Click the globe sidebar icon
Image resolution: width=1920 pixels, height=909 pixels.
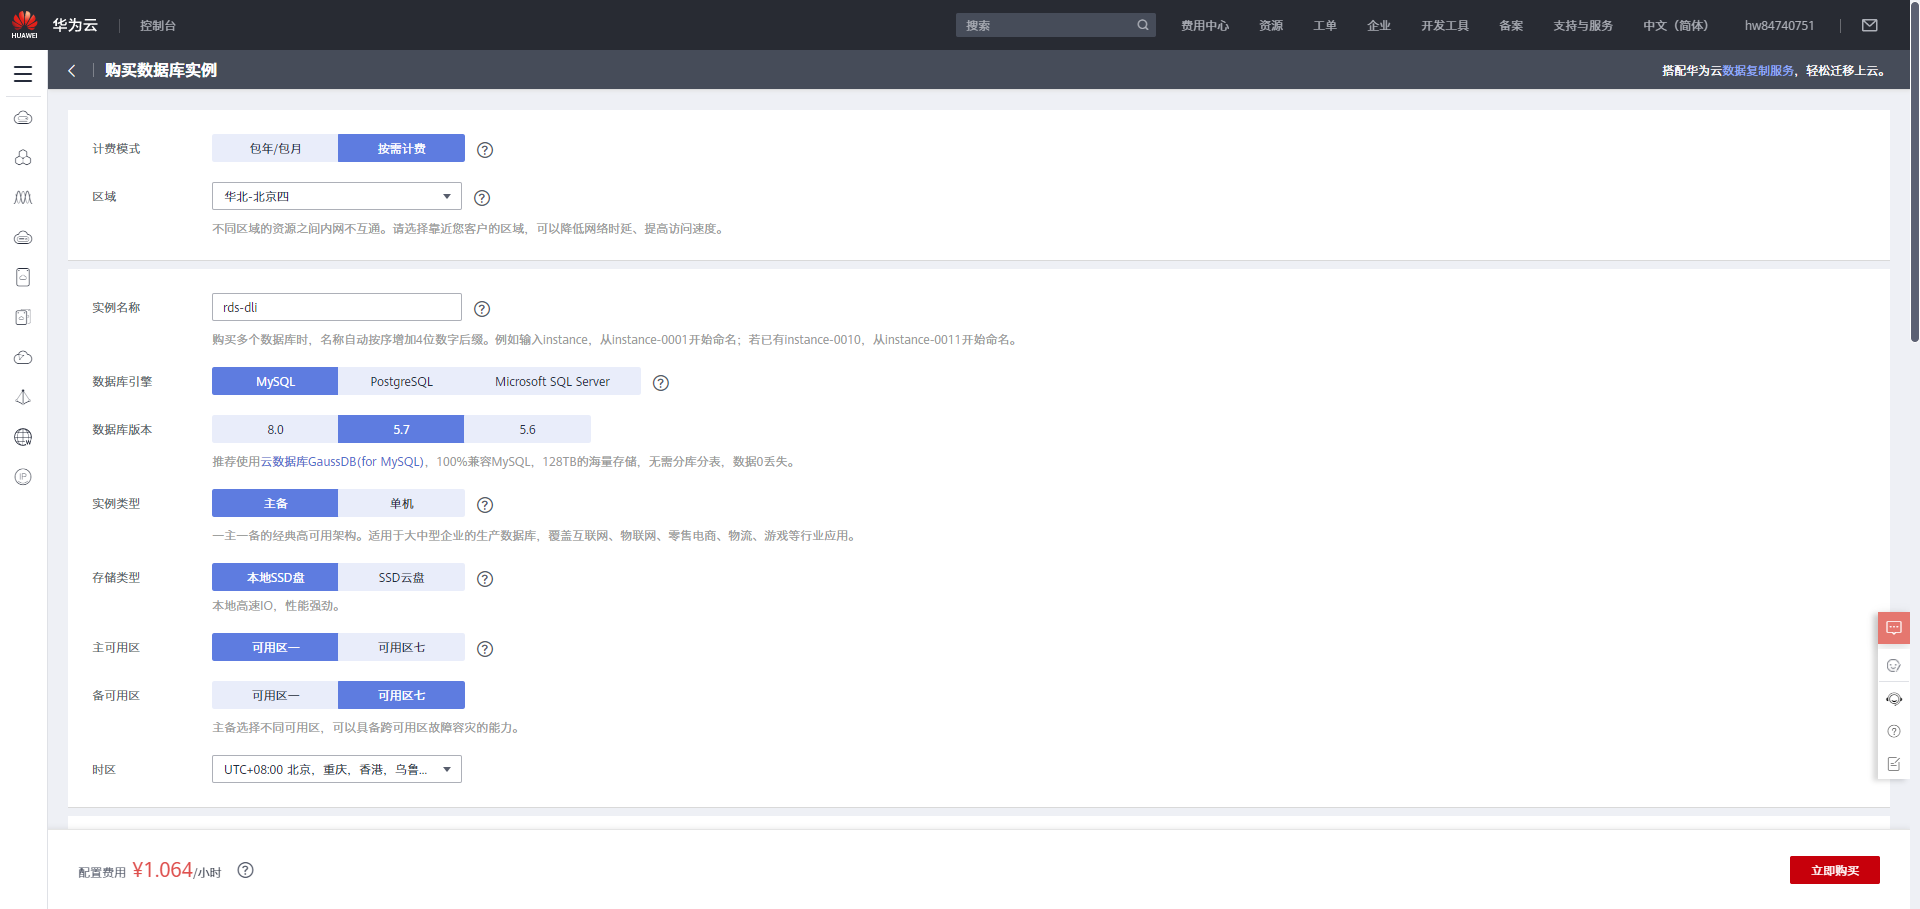(23, 437)
